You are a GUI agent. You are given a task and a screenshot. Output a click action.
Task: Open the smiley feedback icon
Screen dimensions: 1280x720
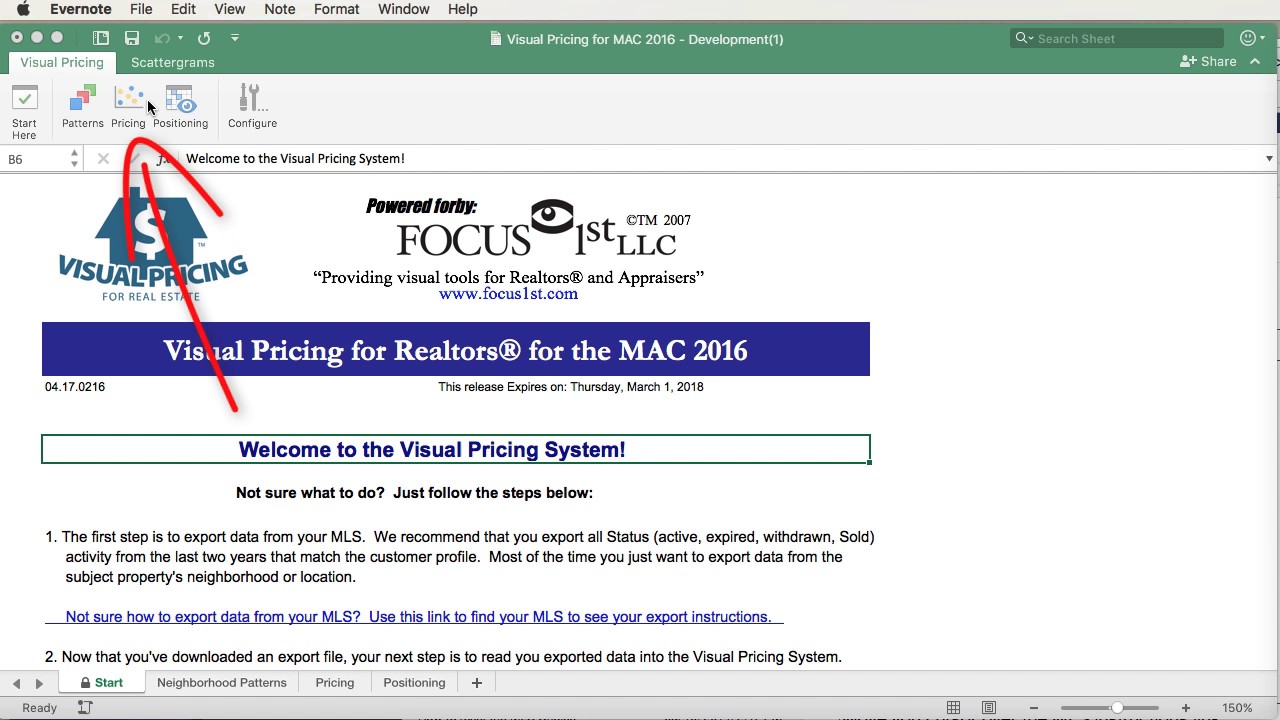1247,38
